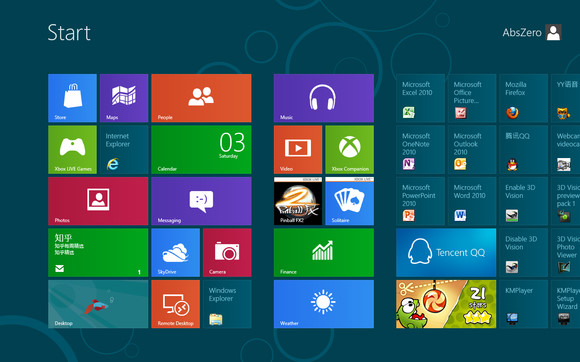This screenshot has height=362, width=580.
Task: Open the wide Tencent QQ tile
Action: [x=446, y=253]
